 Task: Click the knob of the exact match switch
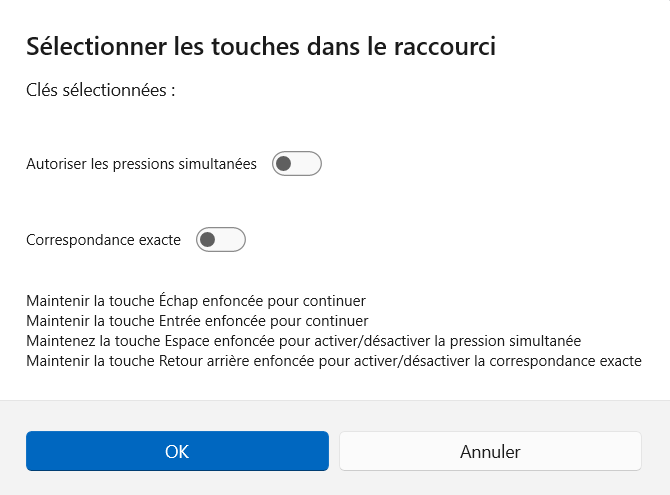[209, 240]
